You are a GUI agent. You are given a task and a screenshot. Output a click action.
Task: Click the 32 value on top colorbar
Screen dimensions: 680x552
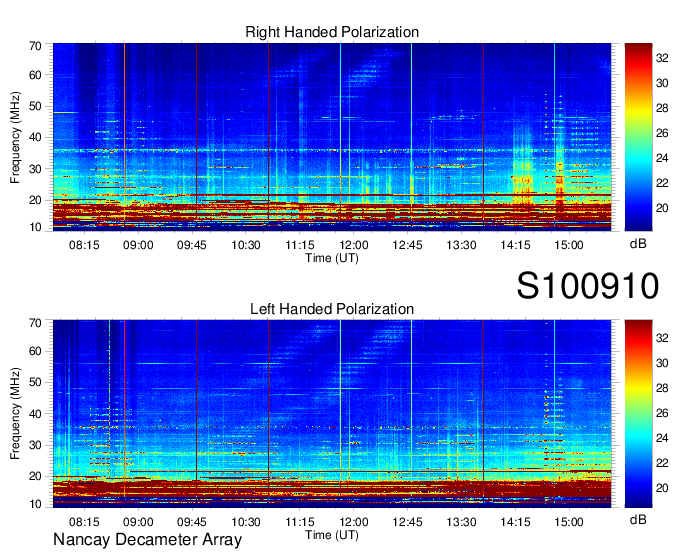point(662,58)
